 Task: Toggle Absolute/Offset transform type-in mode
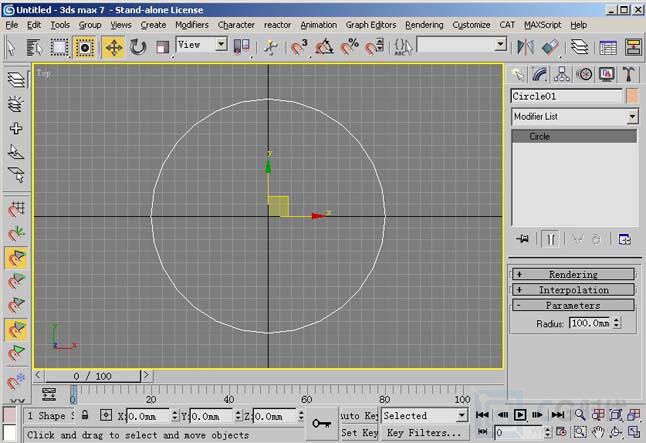click(x=106, y=415)
